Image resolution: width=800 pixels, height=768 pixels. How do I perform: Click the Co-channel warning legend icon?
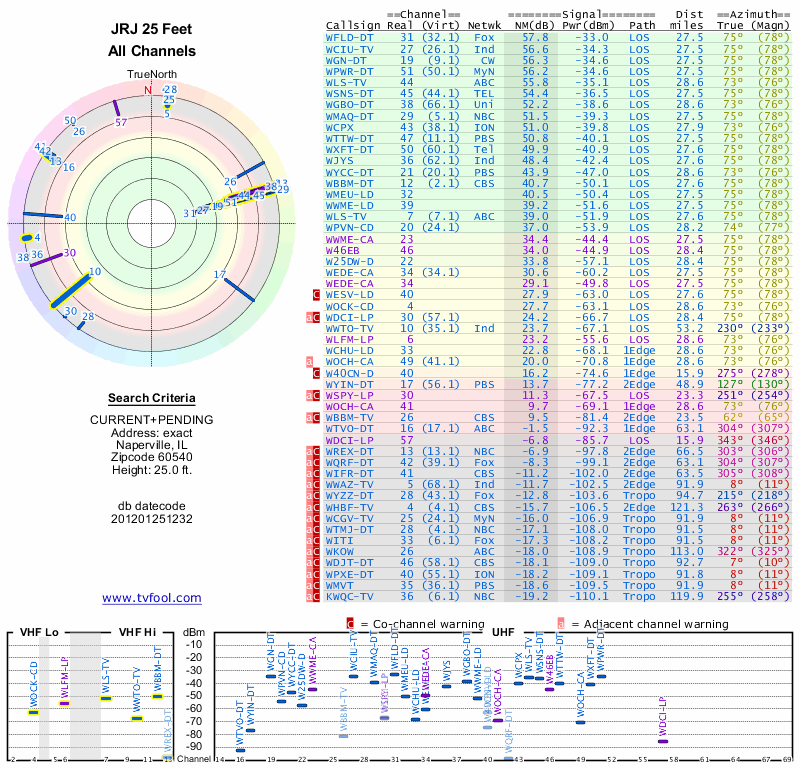tap(350, 623)
